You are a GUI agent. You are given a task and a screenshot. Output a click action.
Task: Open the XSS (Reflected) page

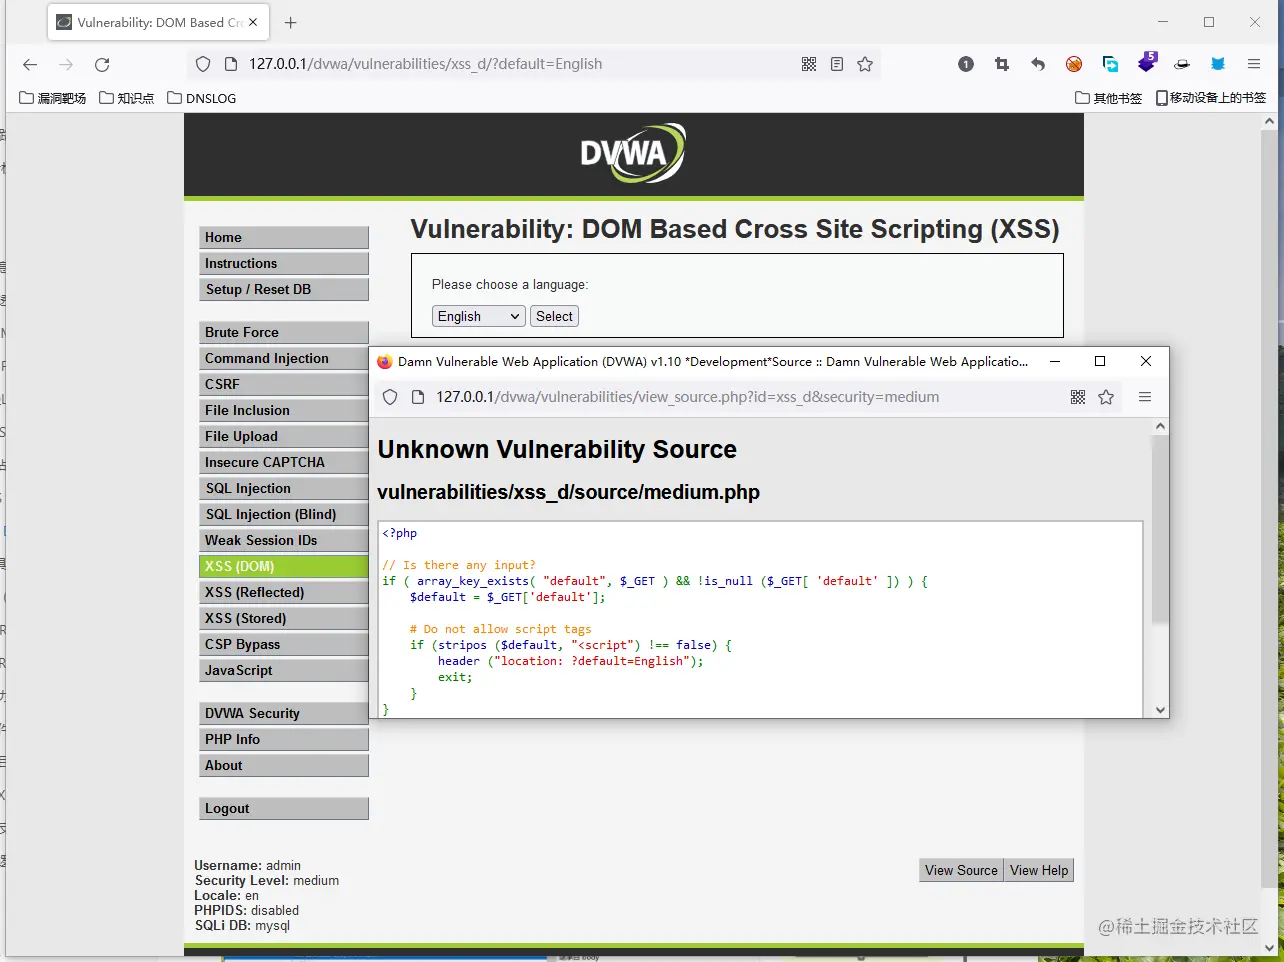click(284, 592)
